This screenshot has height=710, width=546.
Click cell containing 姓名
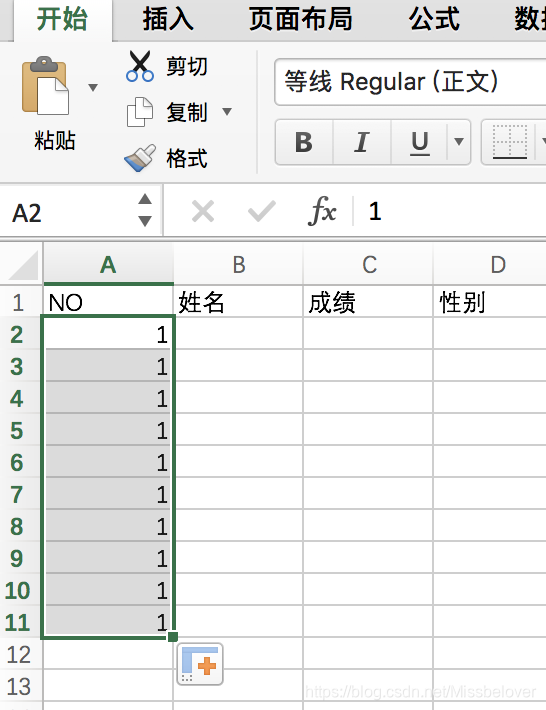[239, 302]
